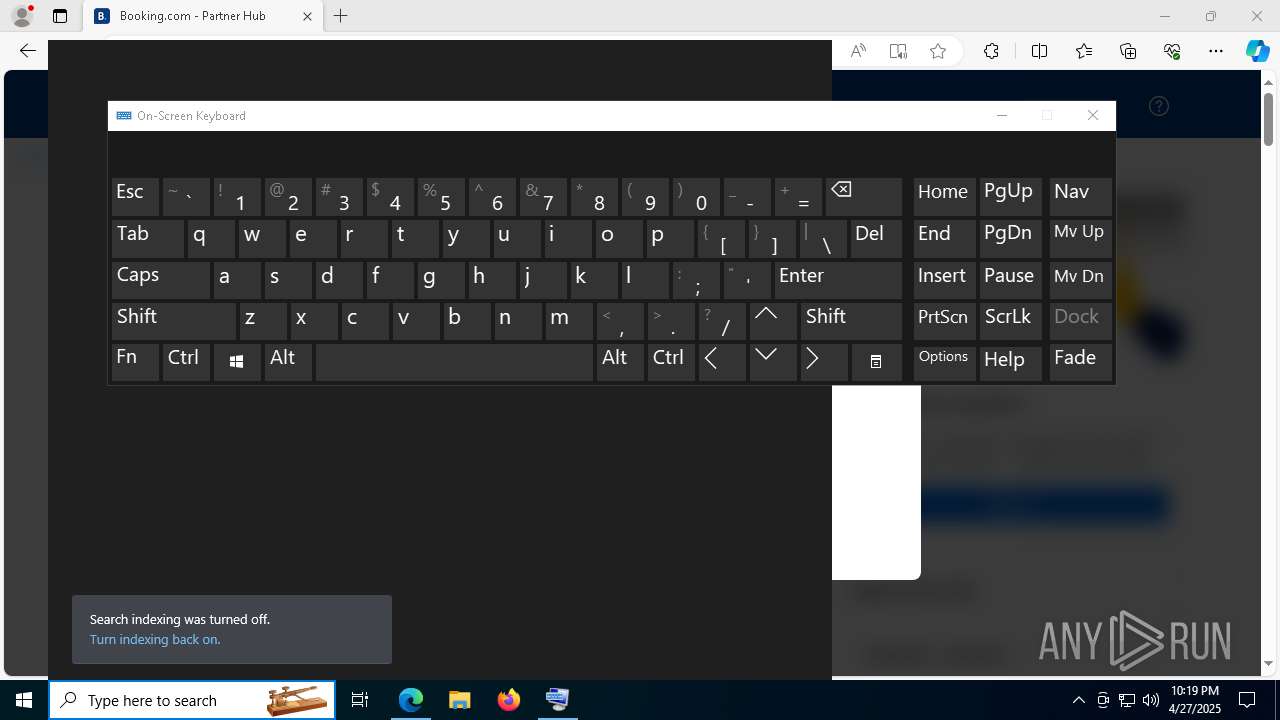The width and height of the screenshot is (1280, 720).
Task: Hit the Left arrow key on keyboard
Action: click(722, 362)
